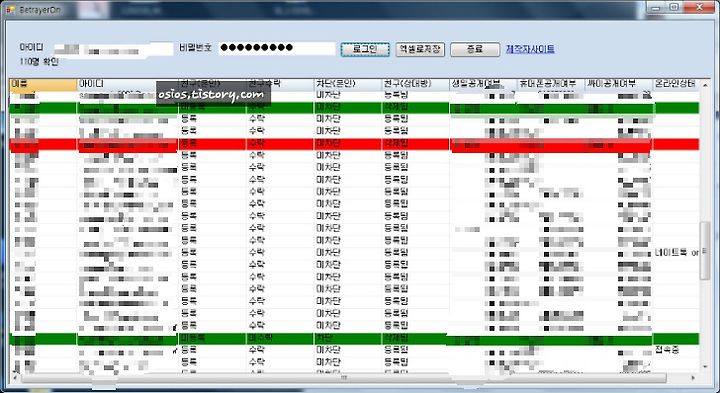The image size is (720, 393).
Task: Click the horizontal scrollbar right arrow
Action: click(694, 378)
